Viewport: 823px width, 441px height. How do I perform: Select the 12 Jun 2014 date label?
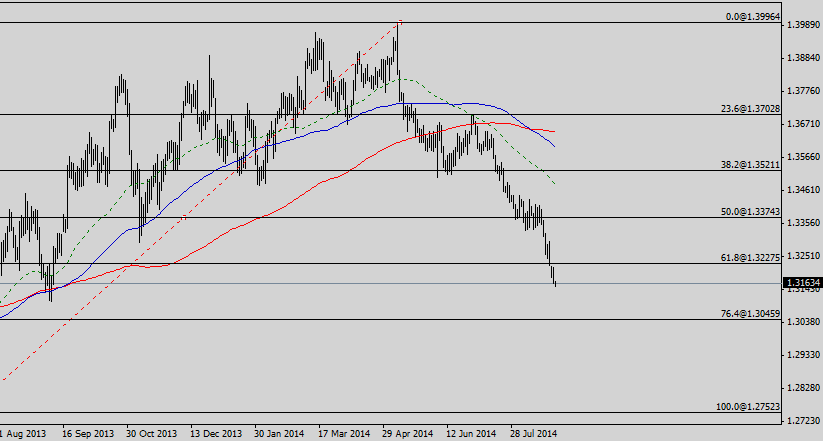coord(471,434)
